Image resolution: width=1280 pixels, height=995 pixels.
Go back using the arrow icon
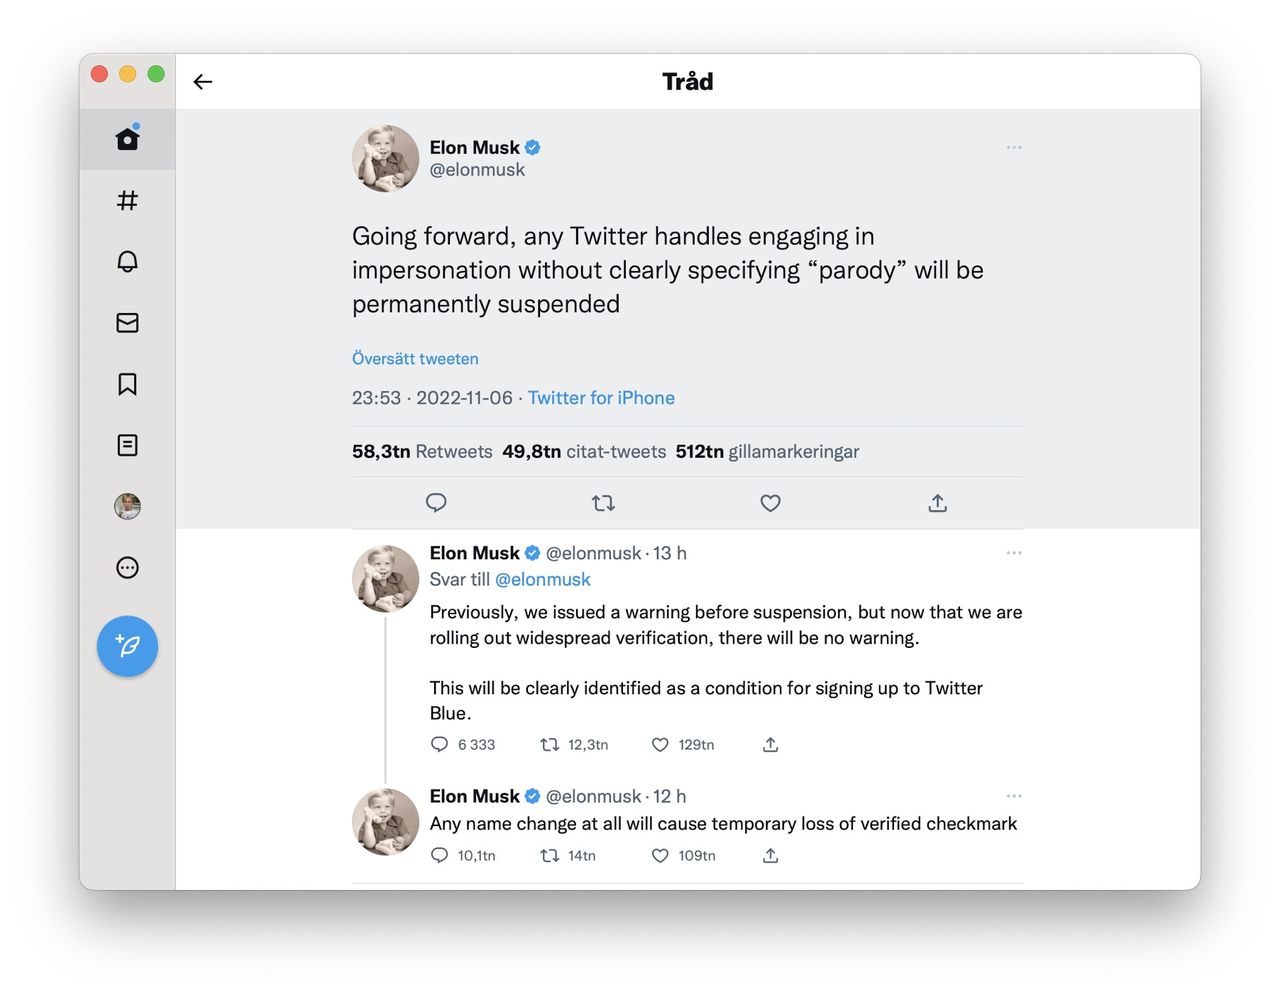point(203,82)
